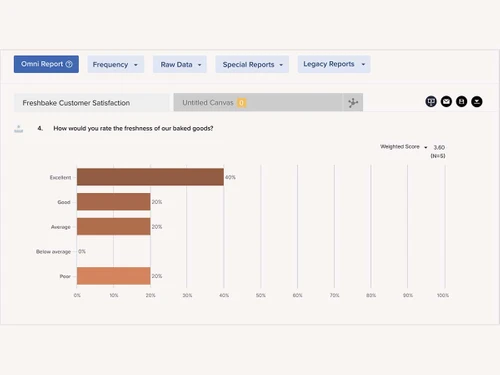Click the 50% x-axis tick label
Viewport: 500px width, 375px height.
click(261, 295)
